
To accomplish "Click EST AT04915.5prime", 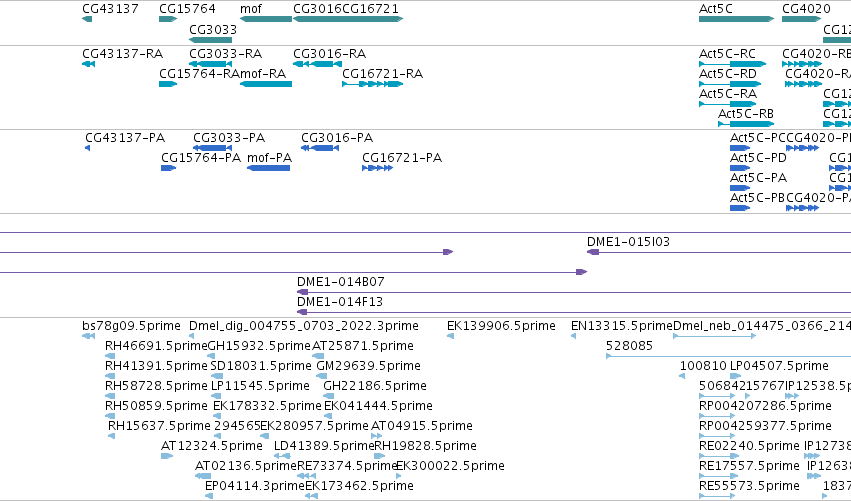I will pos(377,437).
